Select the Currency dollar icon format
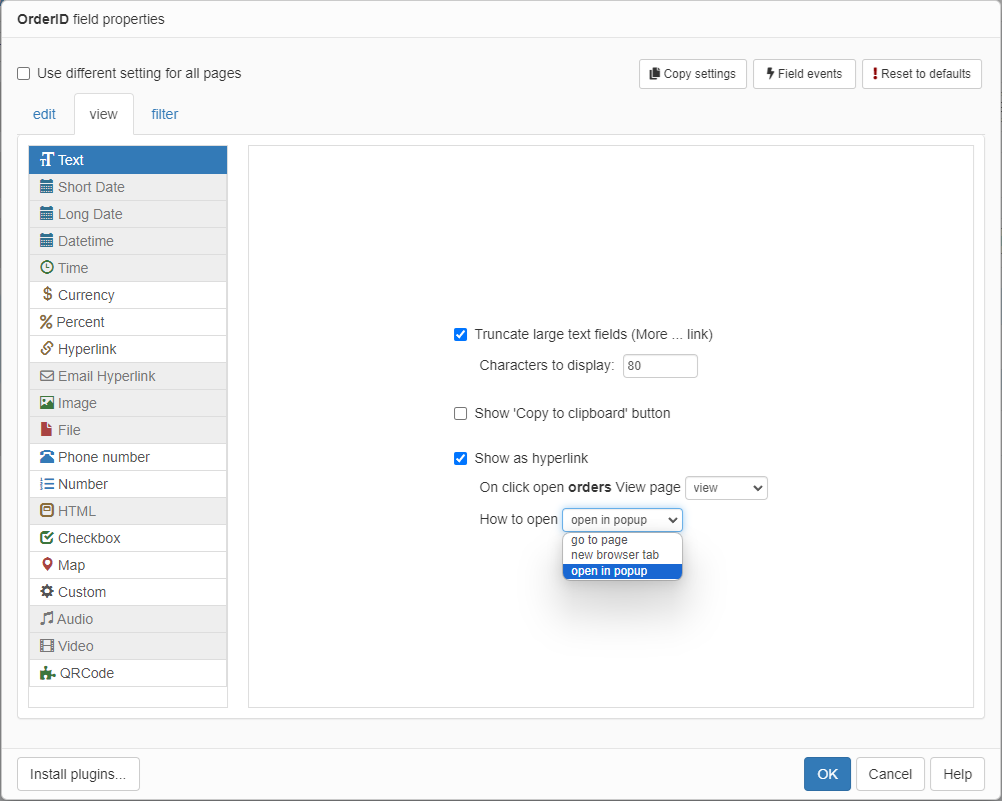This screenshot has height=801, width=1002. 47,295
